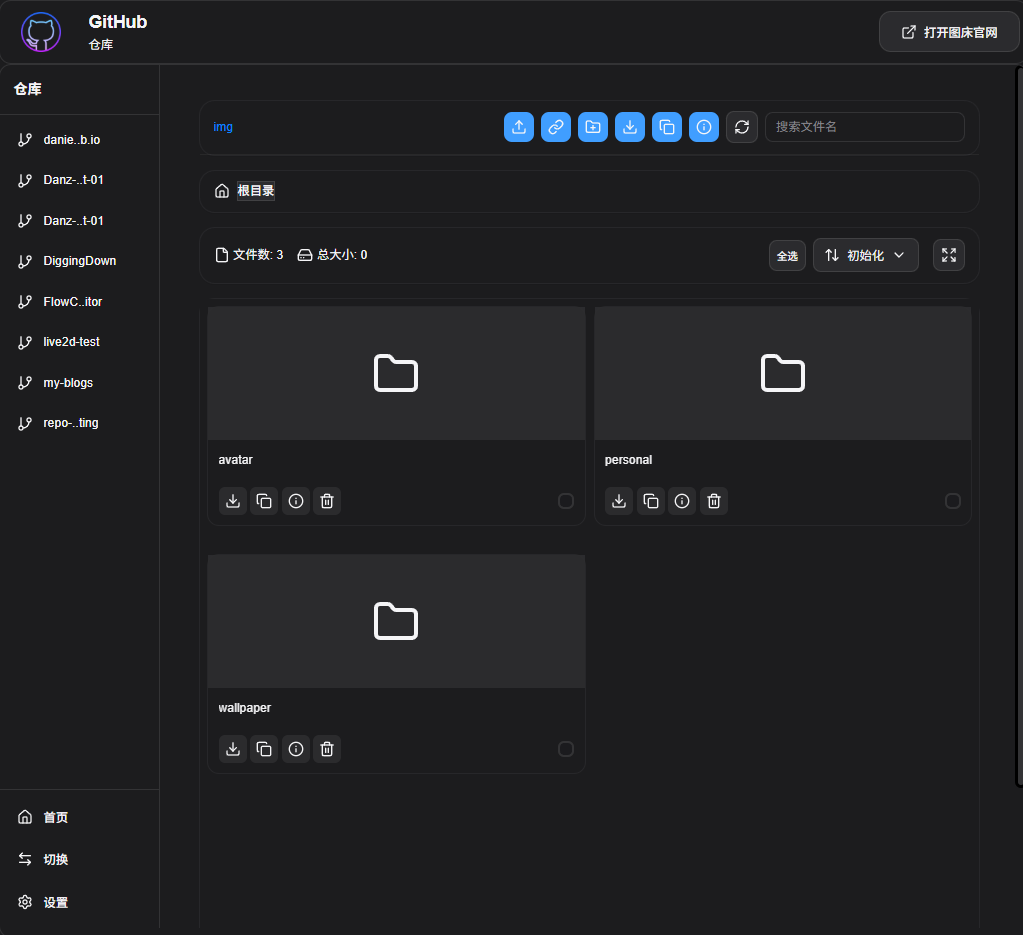Select all files with the 全选 button

coord(787,255)
